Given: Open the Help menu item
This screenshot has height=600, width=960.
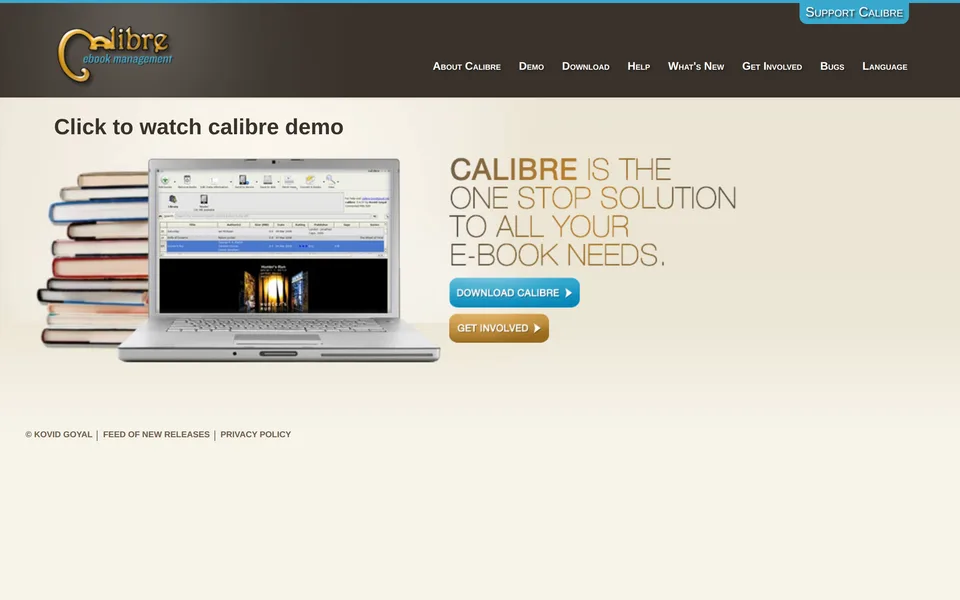Looking at the screenshot, I should click(639, 66).
